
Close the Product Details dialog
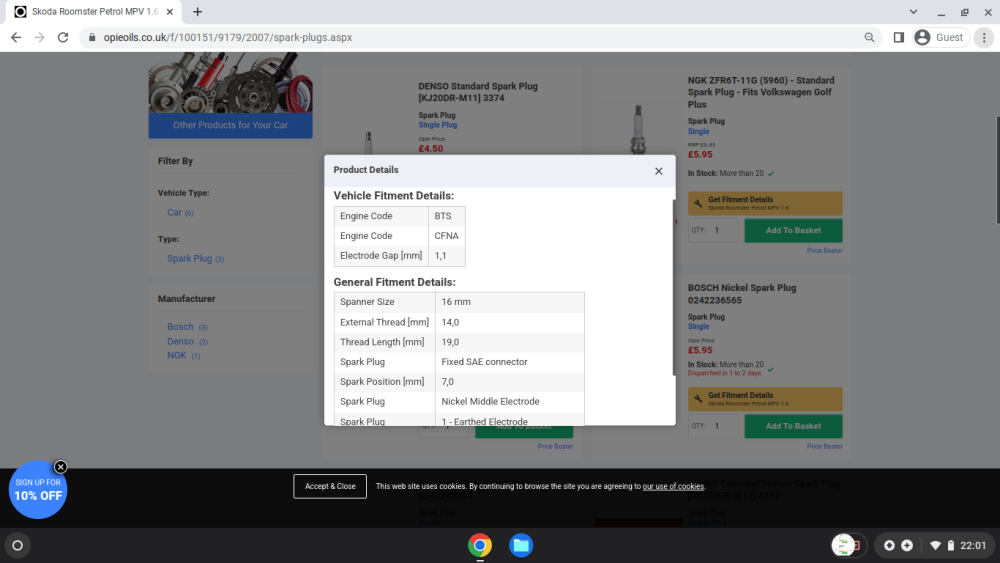[658, 171]
